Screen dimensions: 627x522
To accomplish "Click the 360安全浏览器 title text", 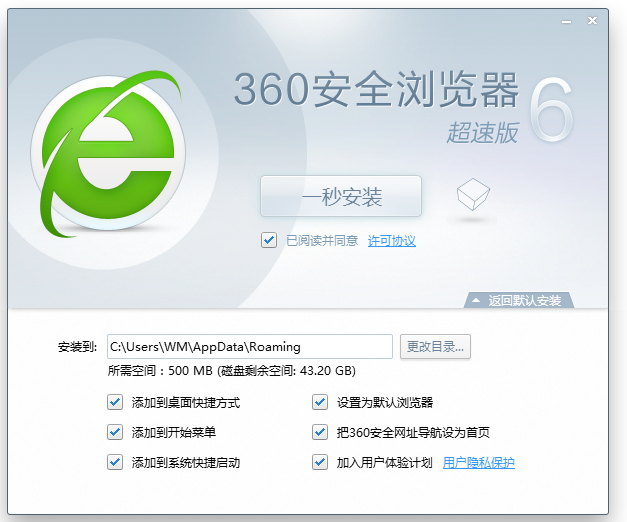I will pyautogui.click(x=376, y=89).
